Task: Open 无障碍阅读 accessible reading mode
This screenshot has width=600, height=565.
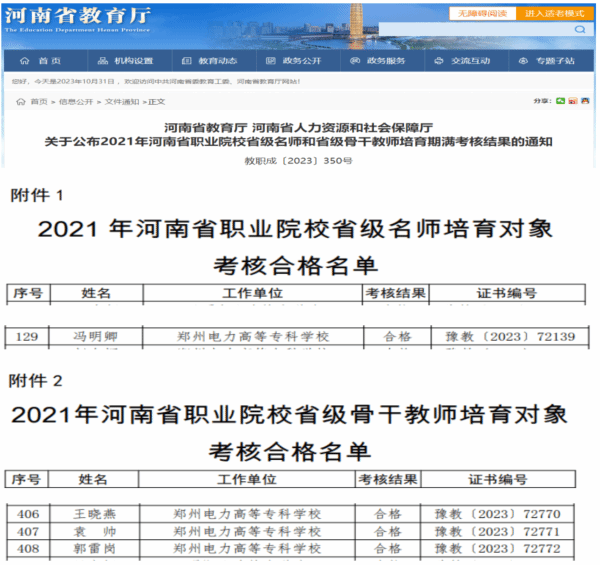Action: pos(483,13)
